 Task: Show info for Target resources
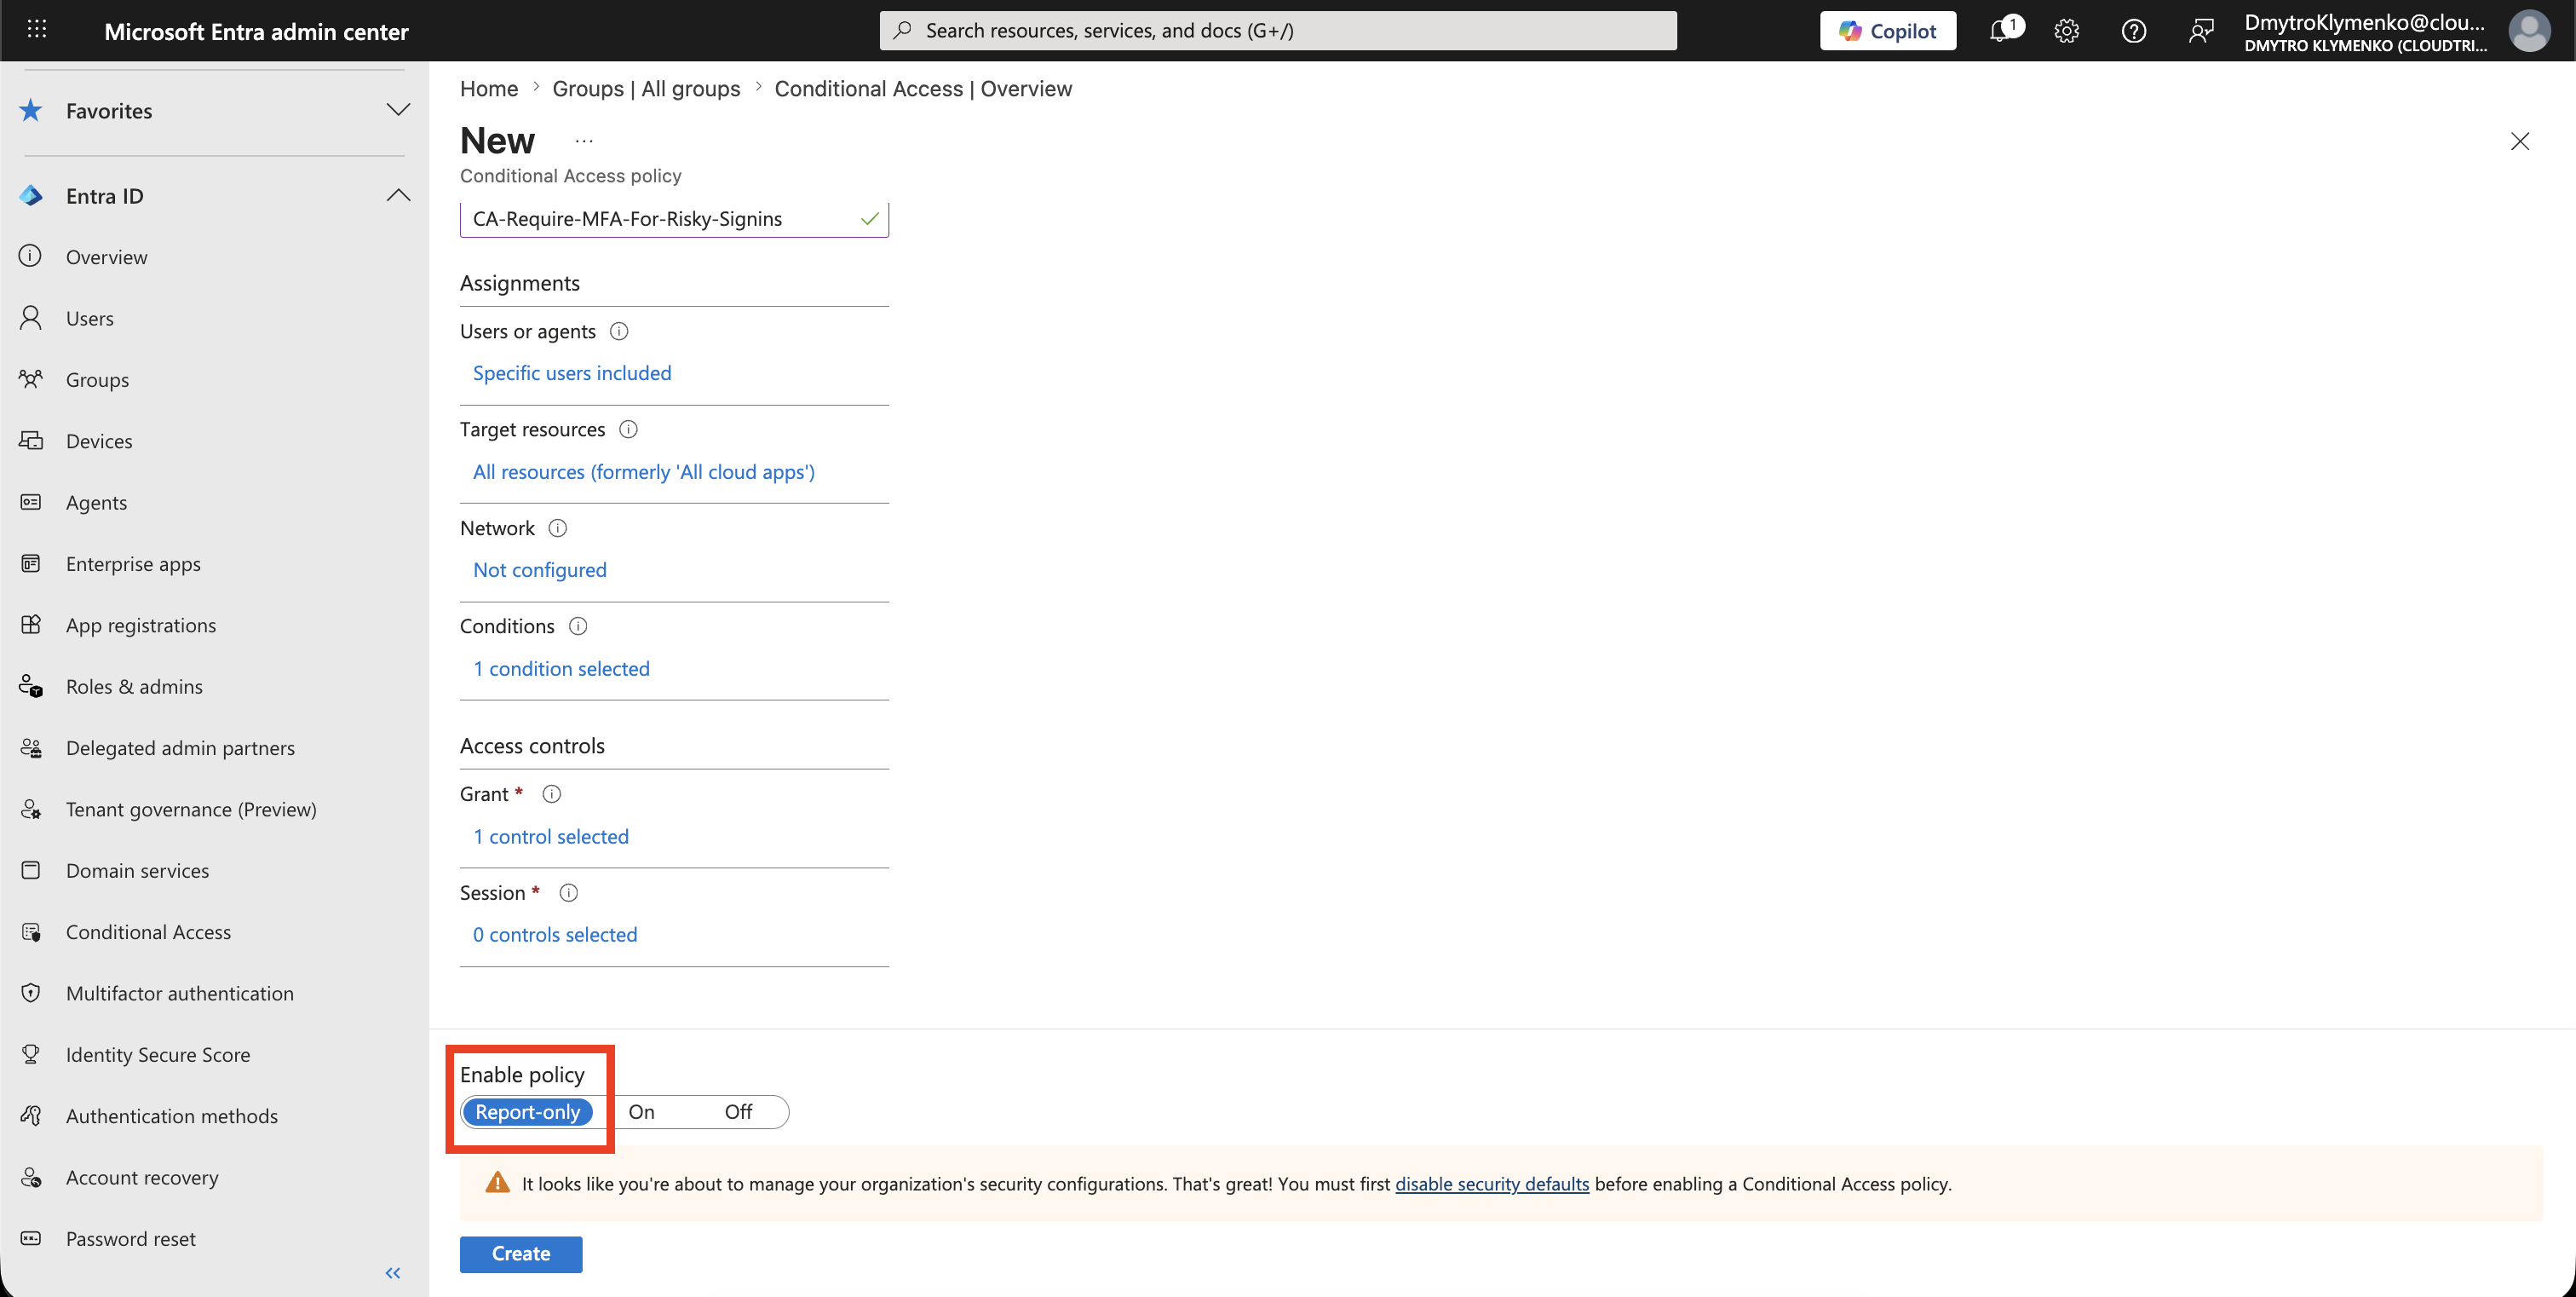click(x=628, y=429)
